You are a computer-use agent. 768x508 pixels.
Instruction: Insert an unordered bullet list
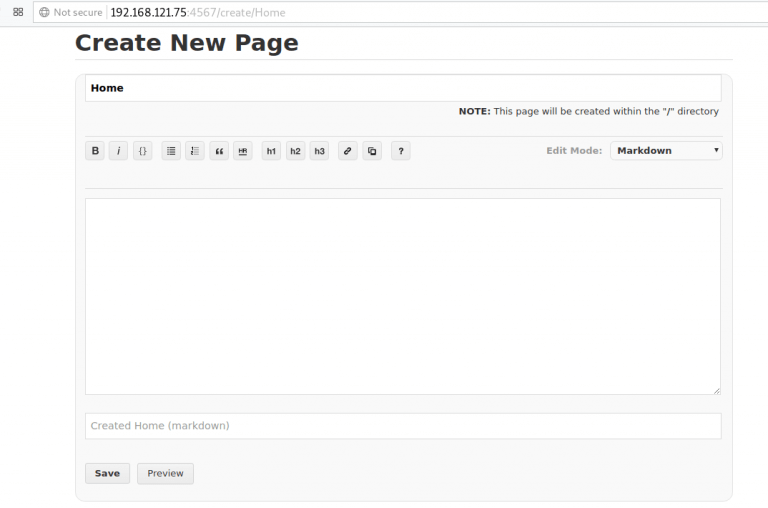tap(171, 151)
